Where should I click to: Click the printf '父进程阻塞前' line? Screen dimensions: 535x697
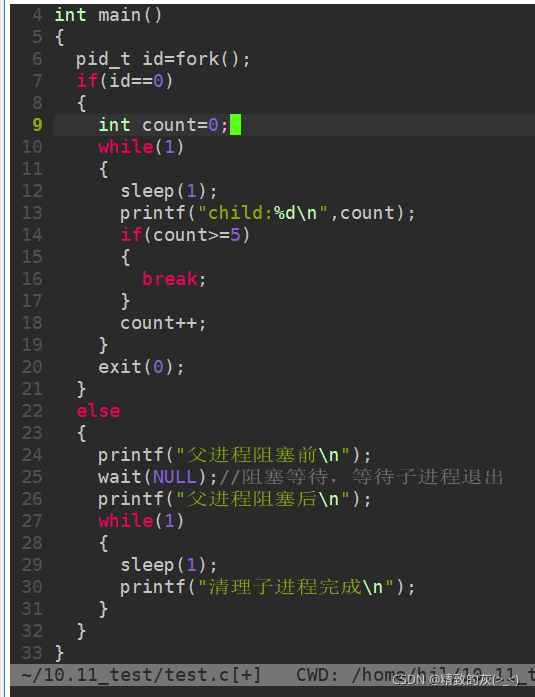tap(235, 456)
